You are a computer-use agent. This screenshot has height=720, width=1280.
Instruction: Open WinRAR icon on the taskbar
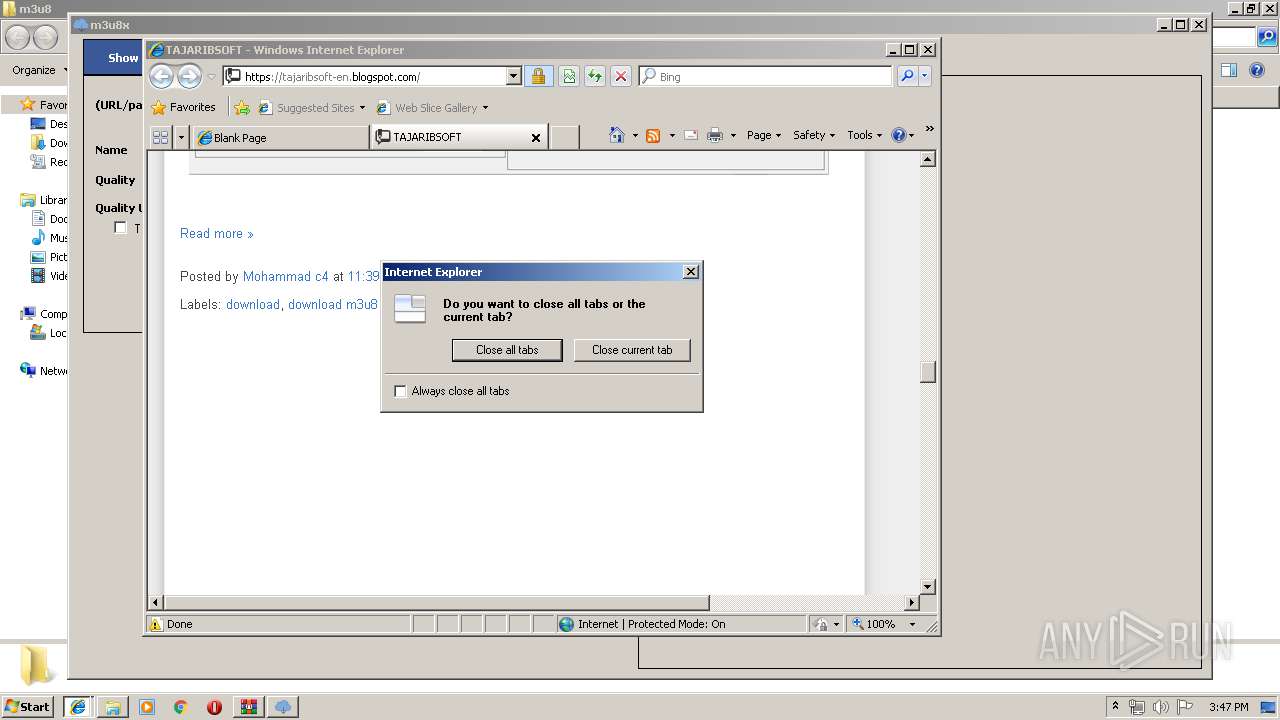click(x=248, y=707)
